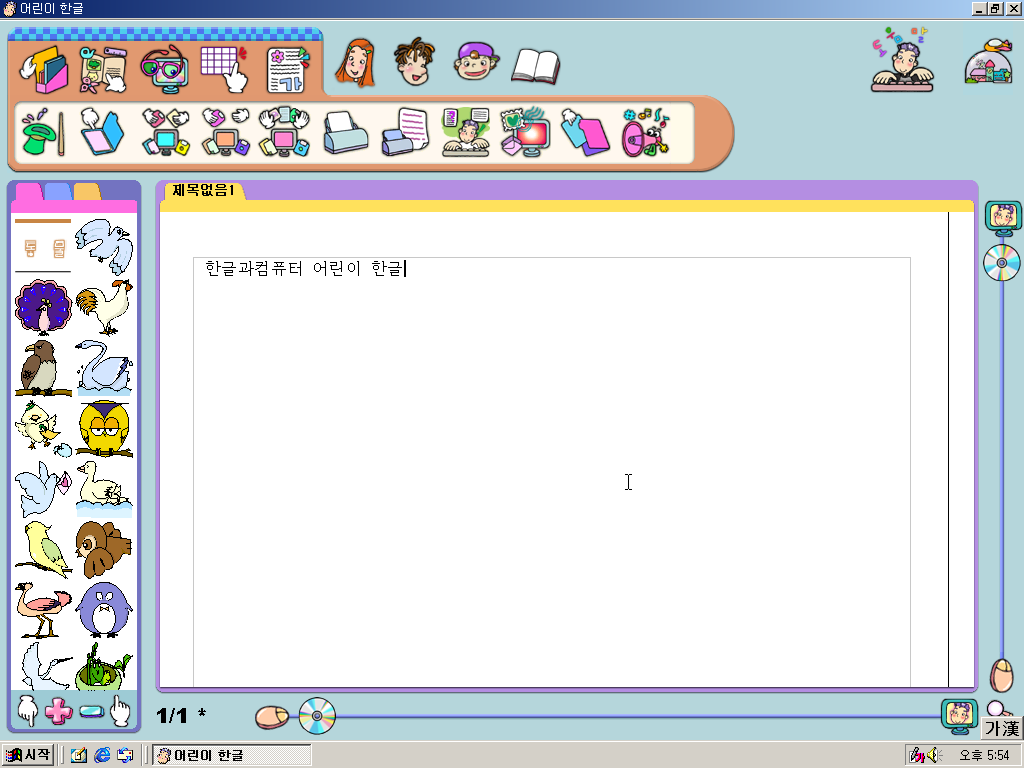The height and width of the screenshot is (768, 1024).
Task: Click the boy at keyboard icon
Action: click(x=466, y=132)
